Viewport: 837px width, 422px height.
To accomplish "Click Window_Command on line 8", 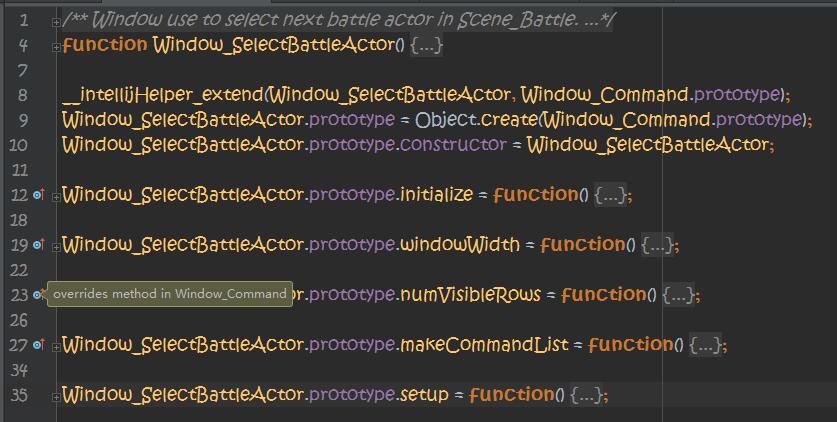I will [604, 95].
